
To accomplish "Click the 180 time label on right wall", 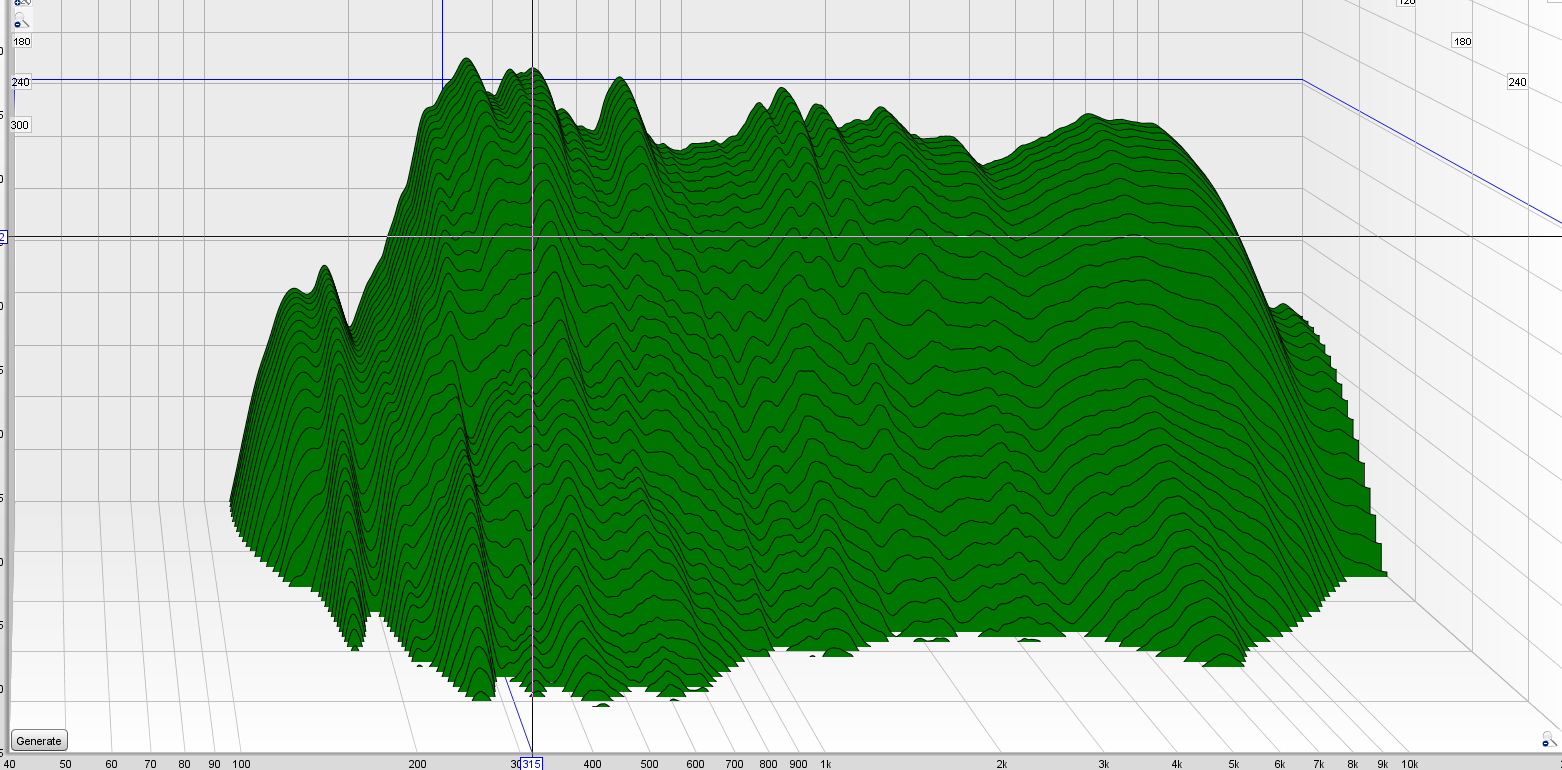I will (1462, 41).
